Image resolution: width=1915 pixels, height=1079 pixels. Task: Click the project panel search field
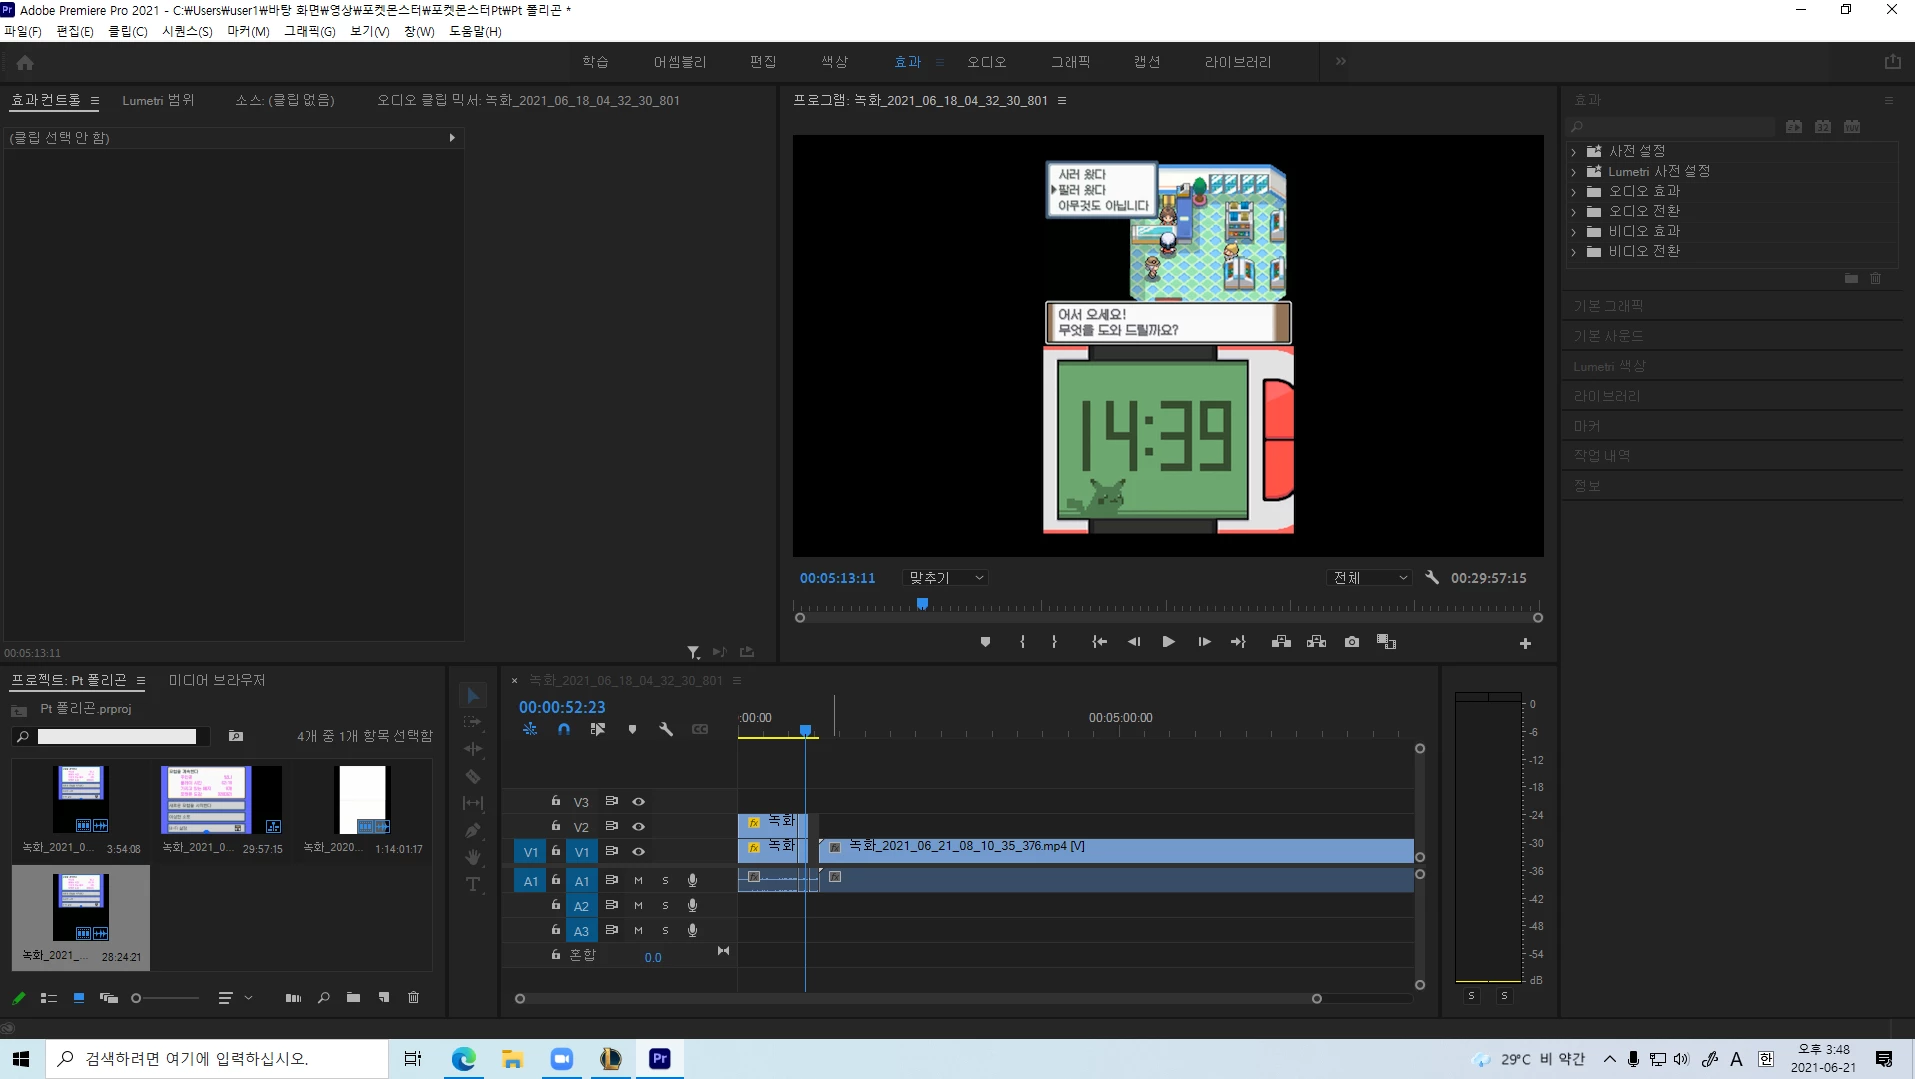point(116,737)
